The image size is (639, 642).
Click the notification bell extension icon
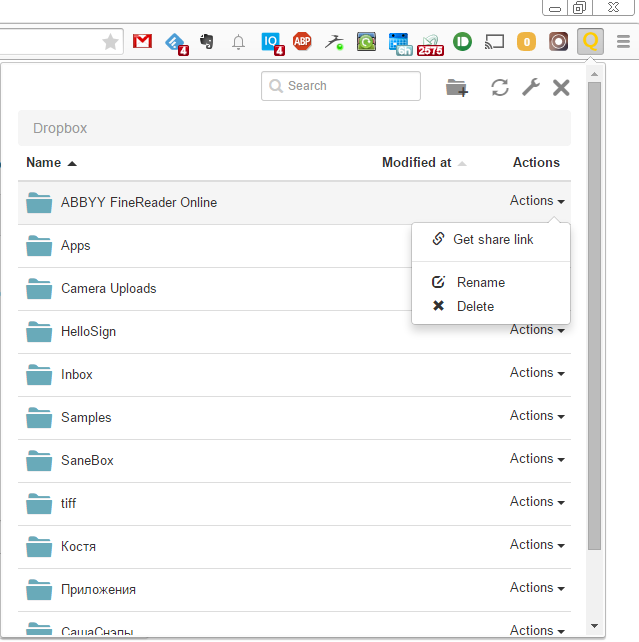[x=238, y=42]
